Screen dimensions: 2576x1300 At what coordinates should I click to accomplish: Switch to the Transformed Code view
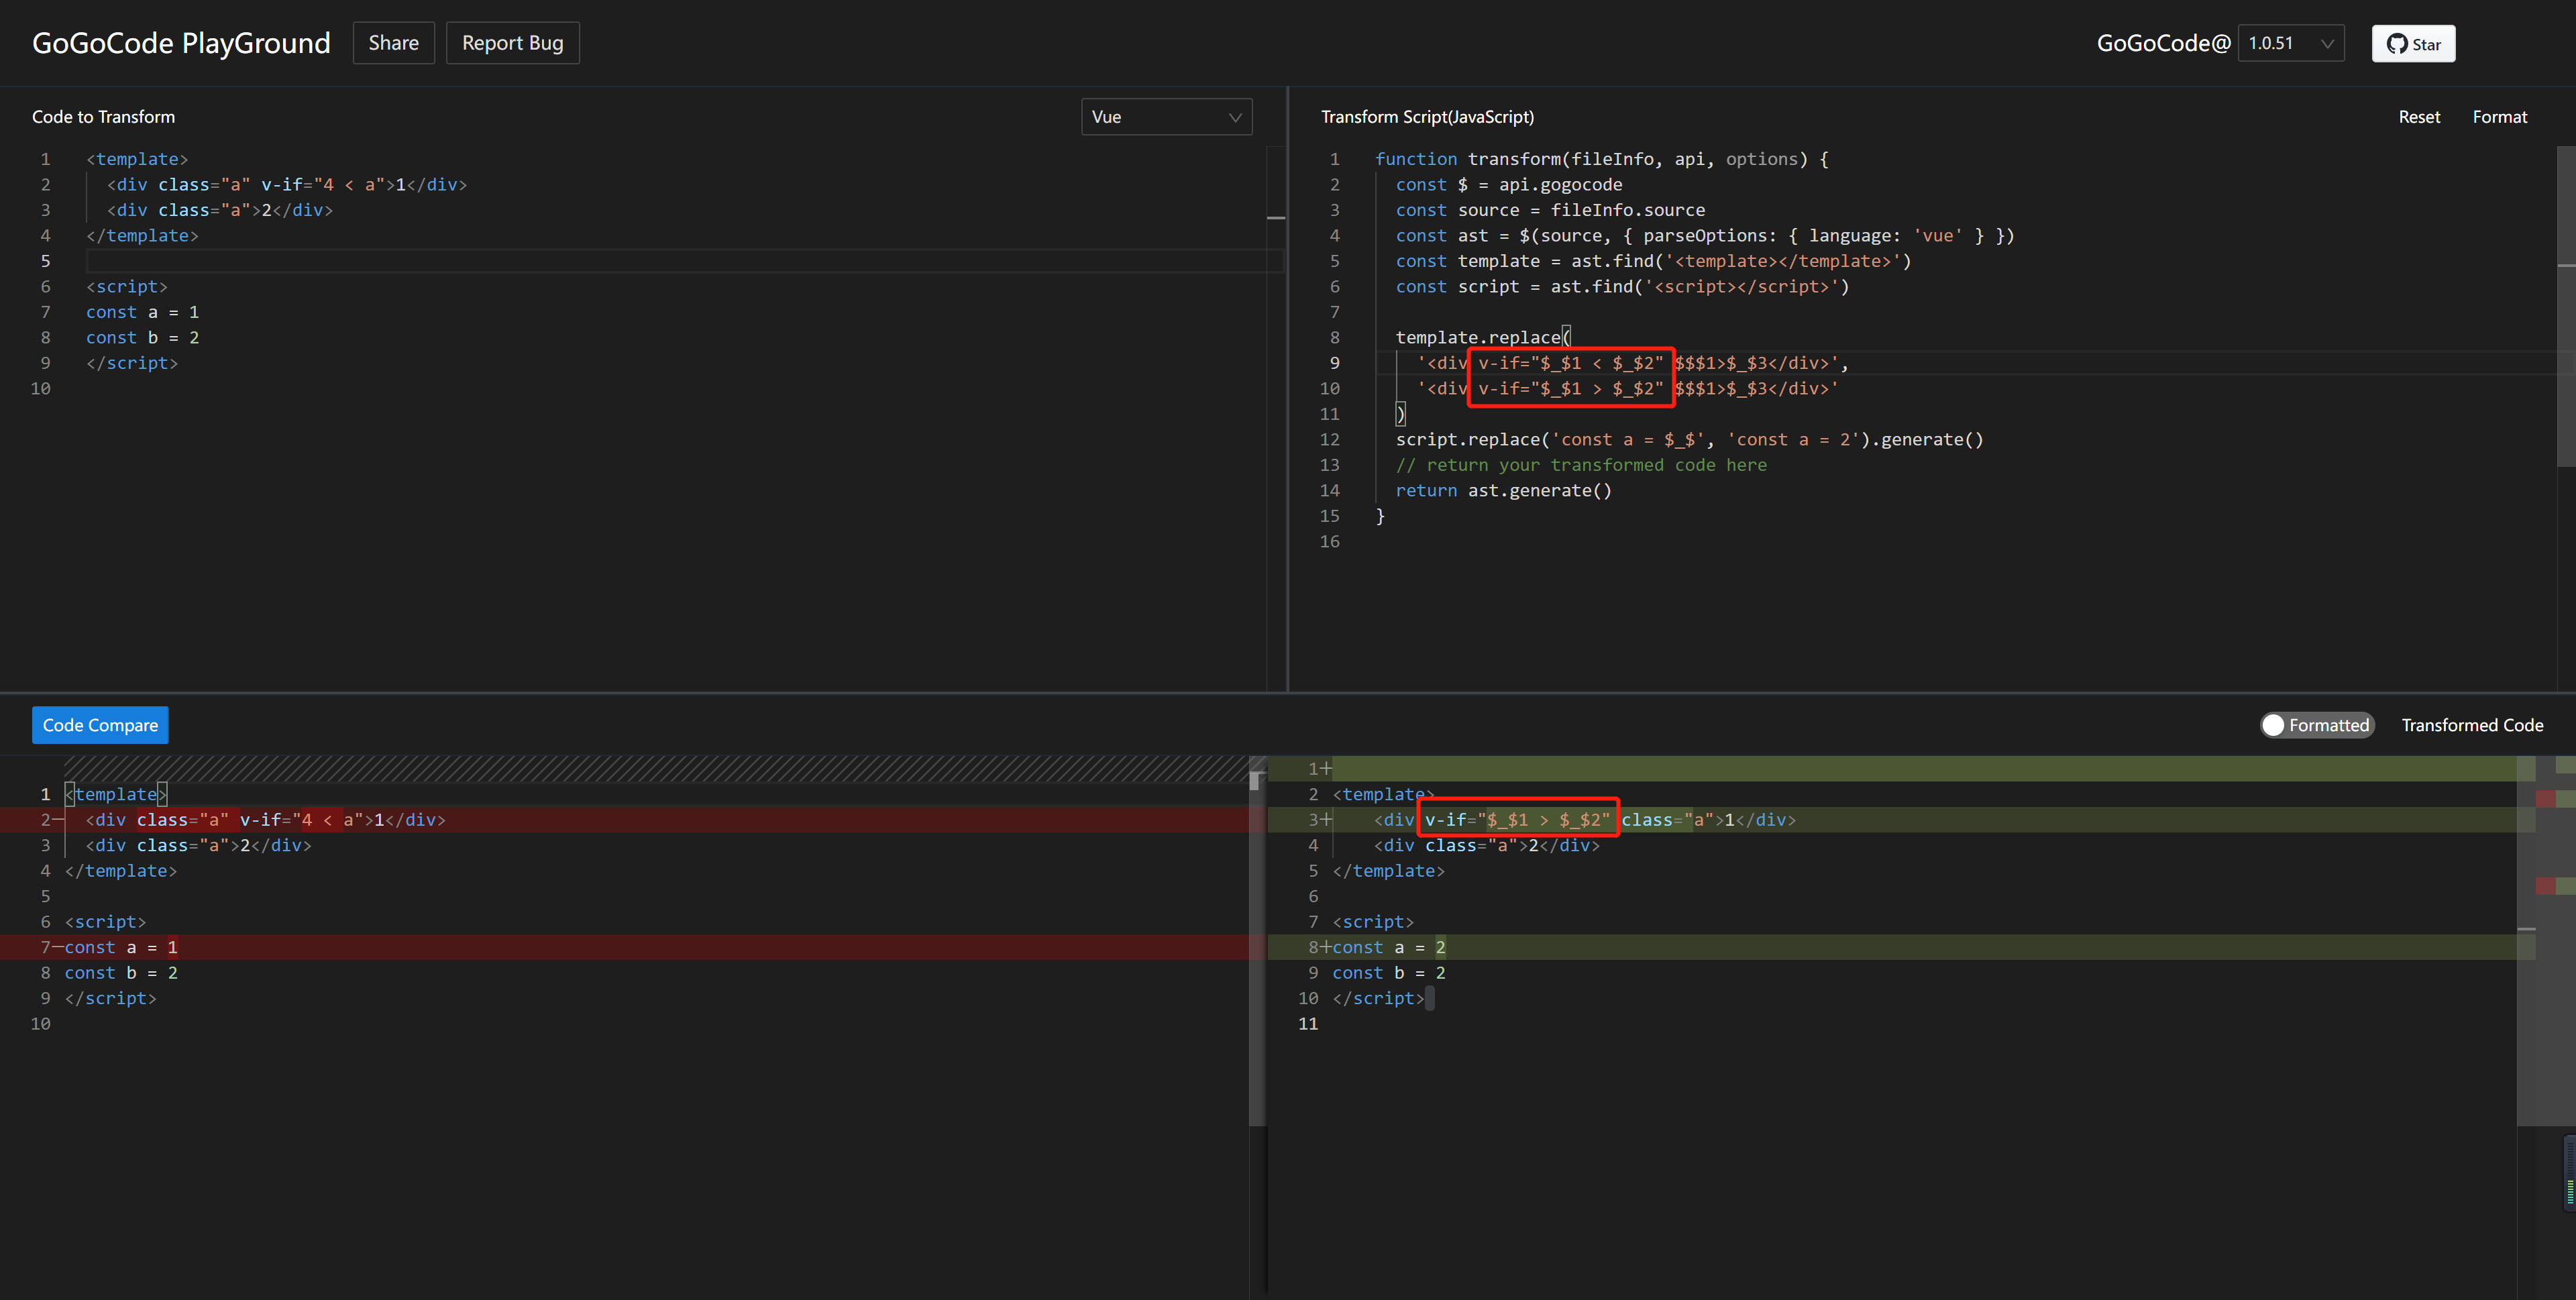(2472, 724)
